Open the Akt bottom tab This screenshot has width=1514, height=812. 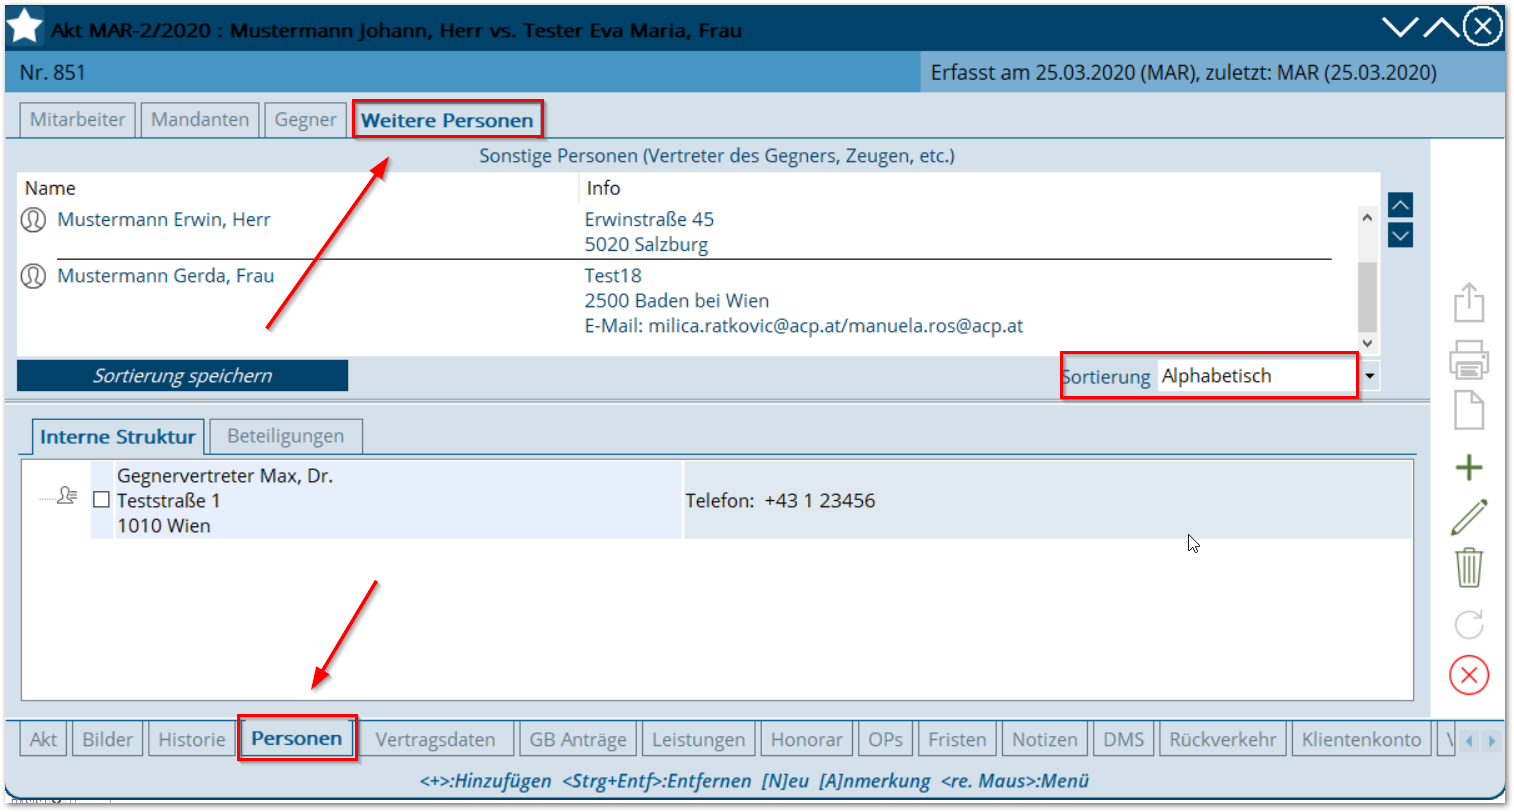[x=43, y=740]
